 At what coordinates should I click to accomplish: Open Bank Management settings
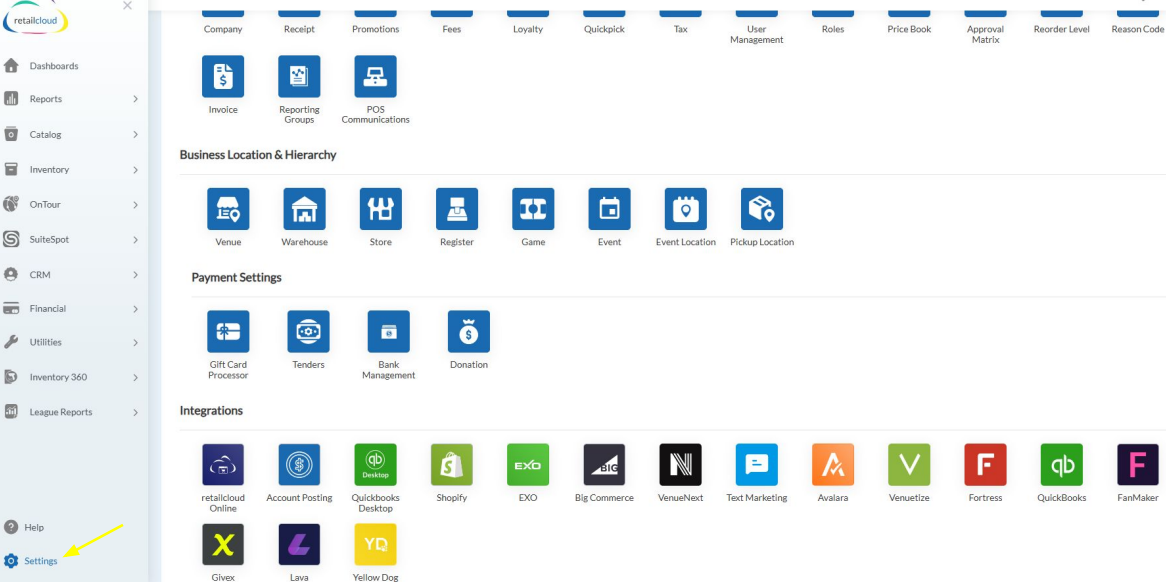[388, 332]
